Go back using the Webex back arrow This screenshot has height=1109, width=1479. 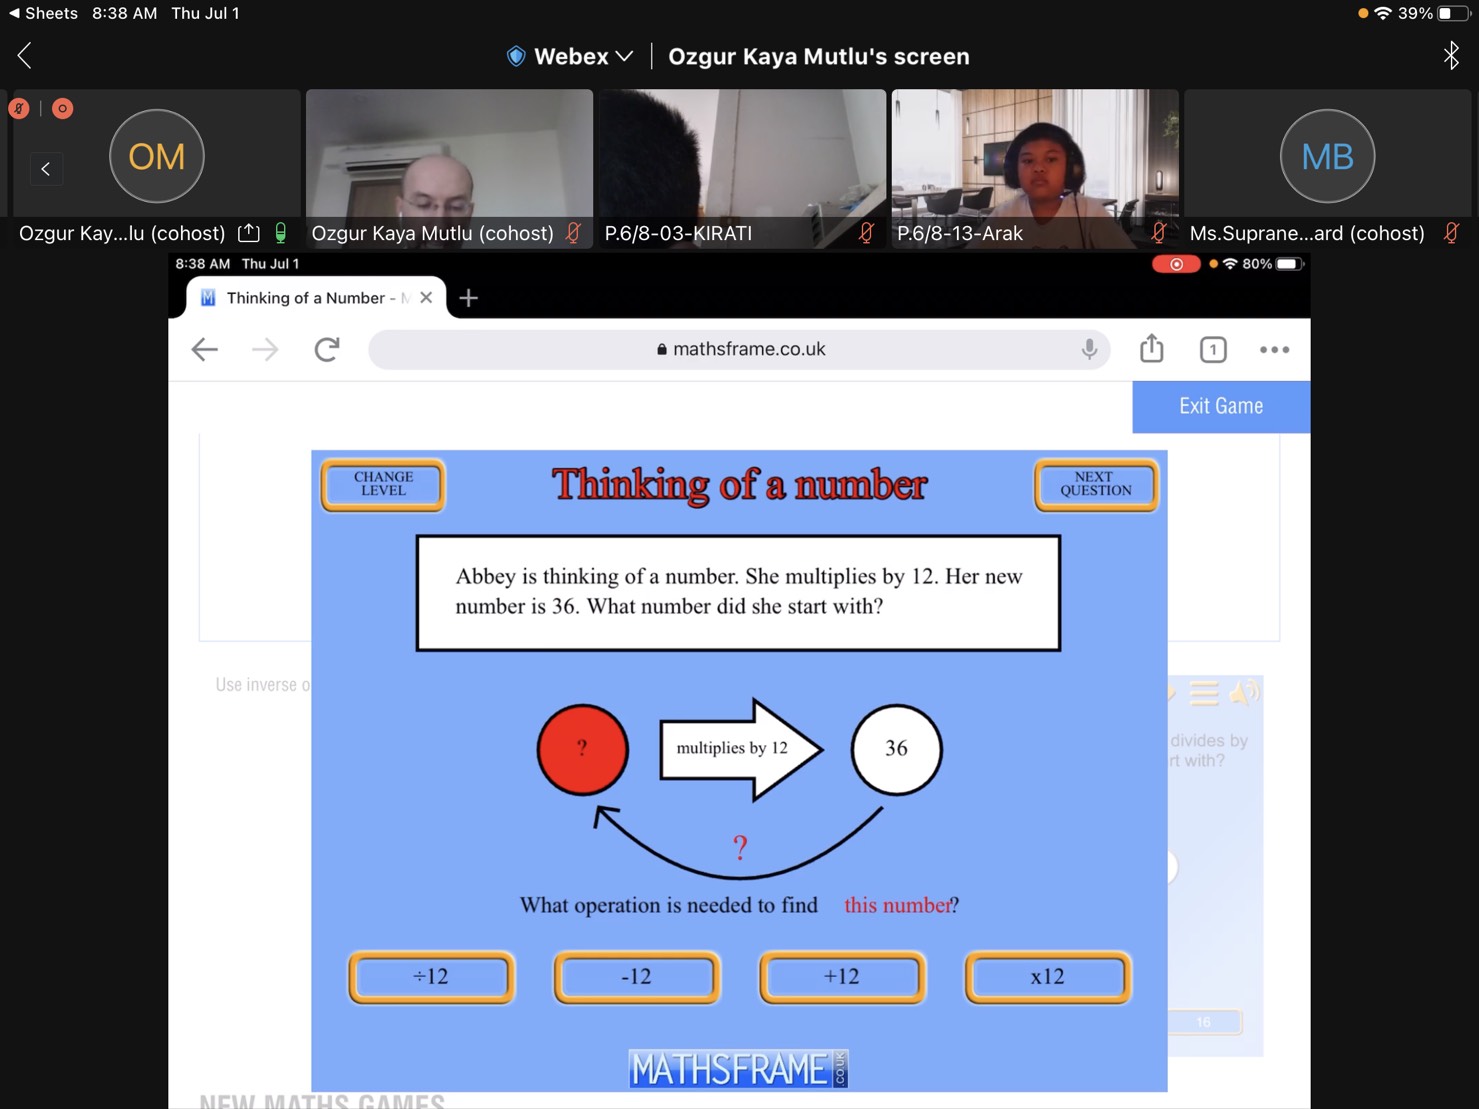25,56
